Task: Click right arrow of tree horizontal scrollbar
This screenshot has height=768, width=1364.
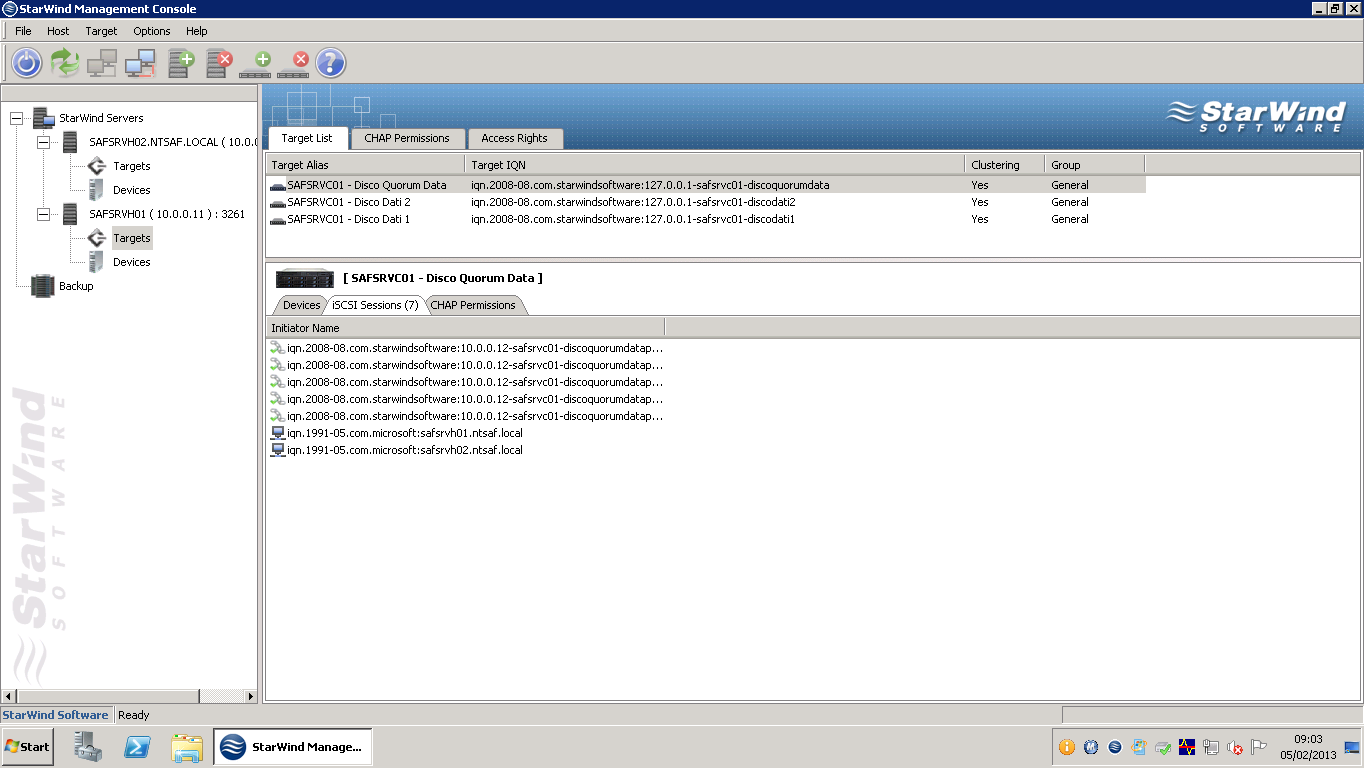Action: (251, 696)
